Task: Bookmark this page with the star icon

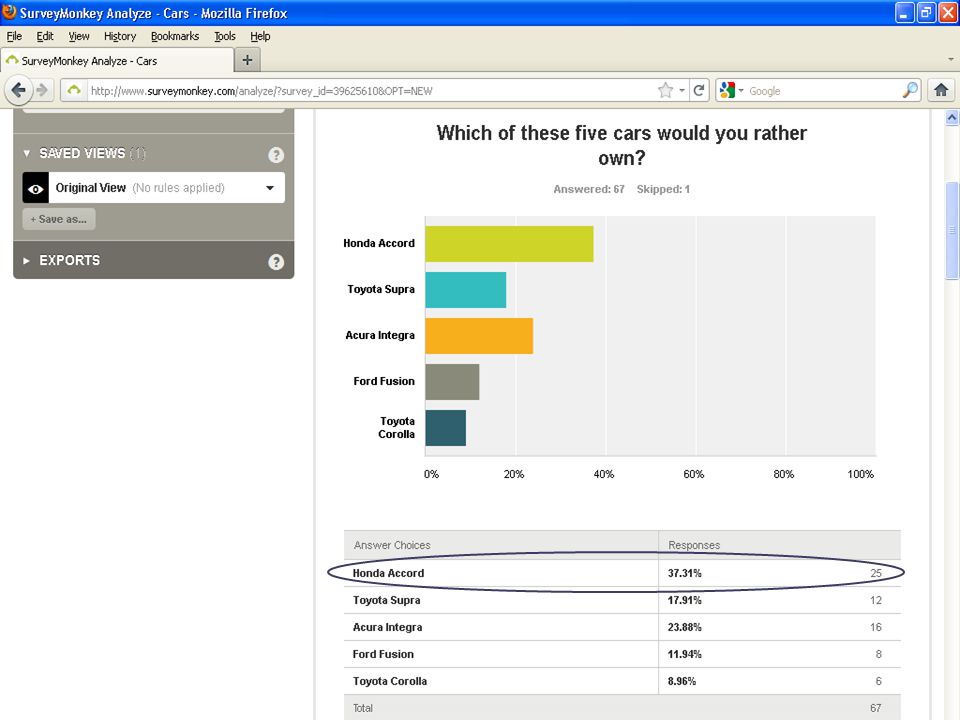Action: (x=666, y=91)
